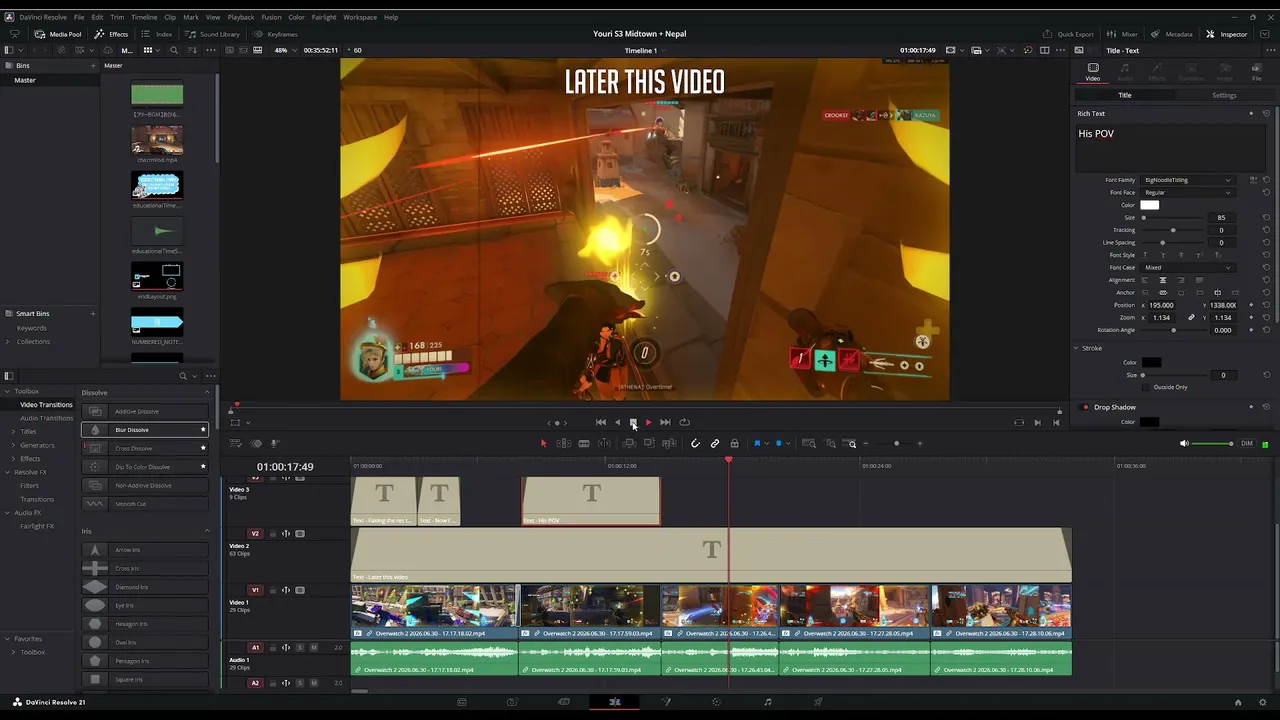Select the endlayout.png media thumbnail
The width and height of the screenshot is (1280, 720).
(x=157, y=275)
